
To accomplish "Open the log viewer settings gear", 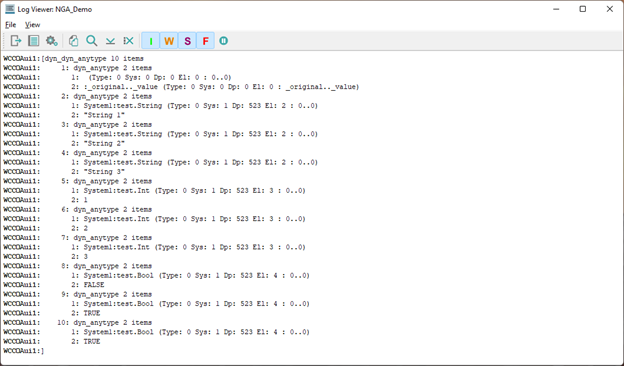I will tap(52, 41).
